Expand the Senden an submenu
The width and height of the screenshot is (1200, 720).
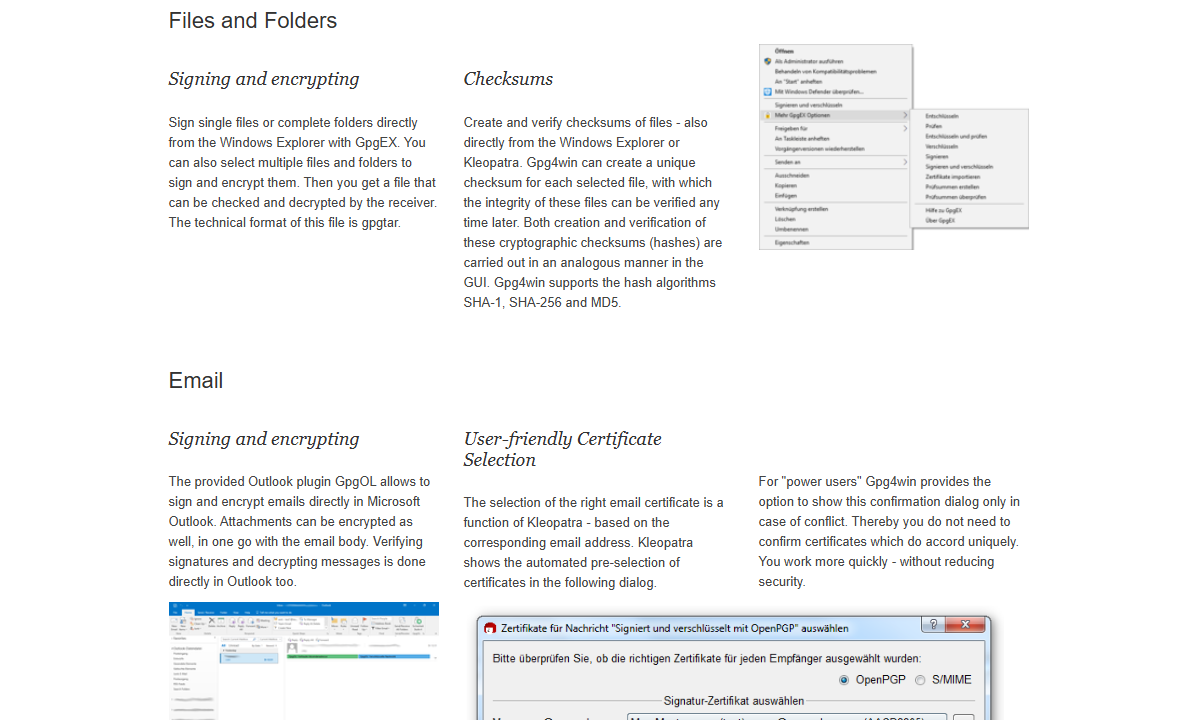789,162
